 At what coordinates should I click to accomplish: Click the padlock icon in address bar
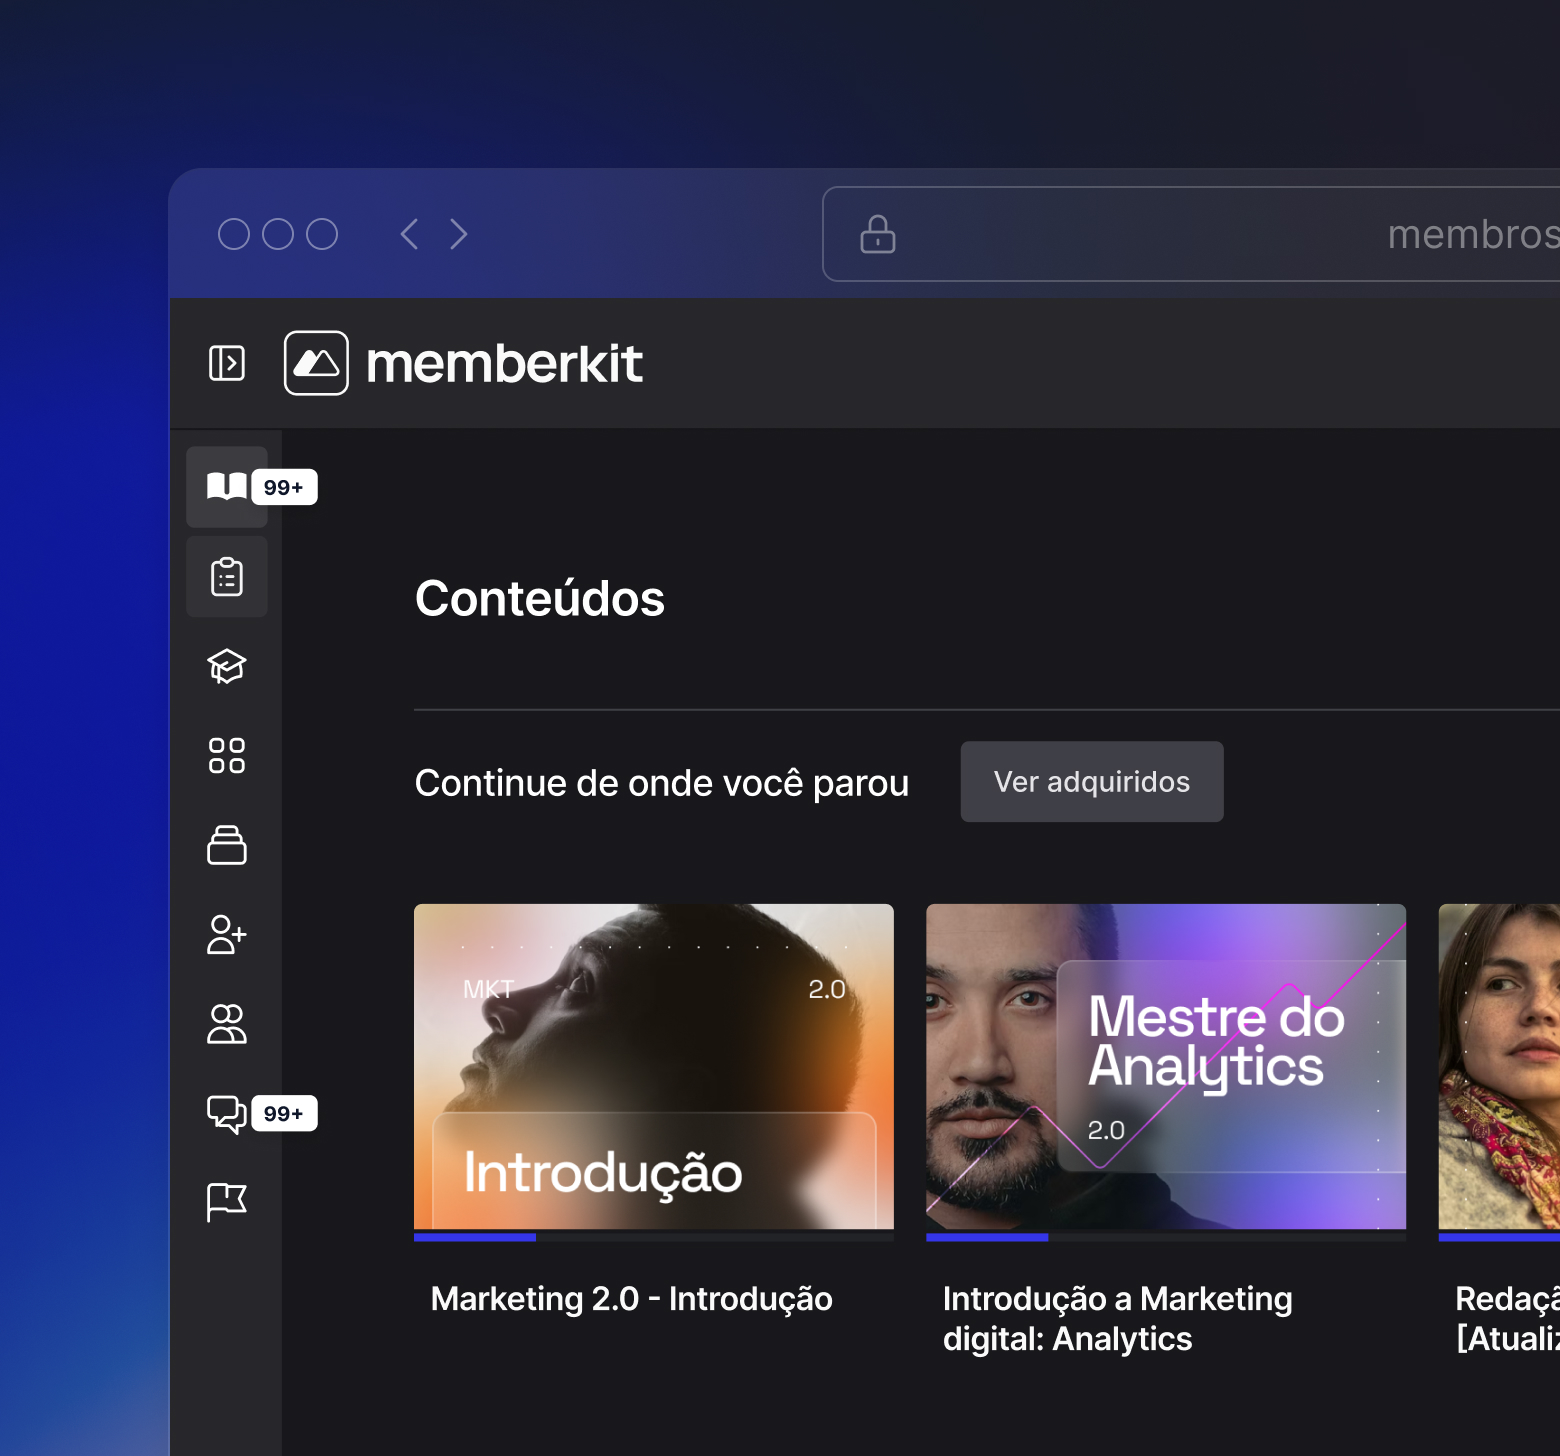[x=878, y=234]
